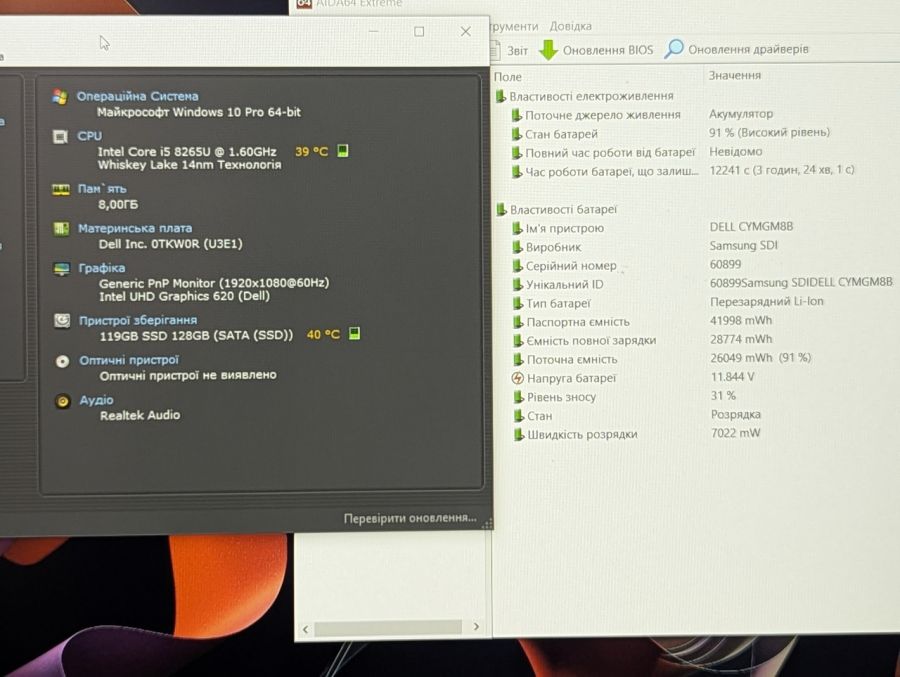Viewport: 900px width, 677px height.
Task: Click the value 11.844 V
Action: 732,377
